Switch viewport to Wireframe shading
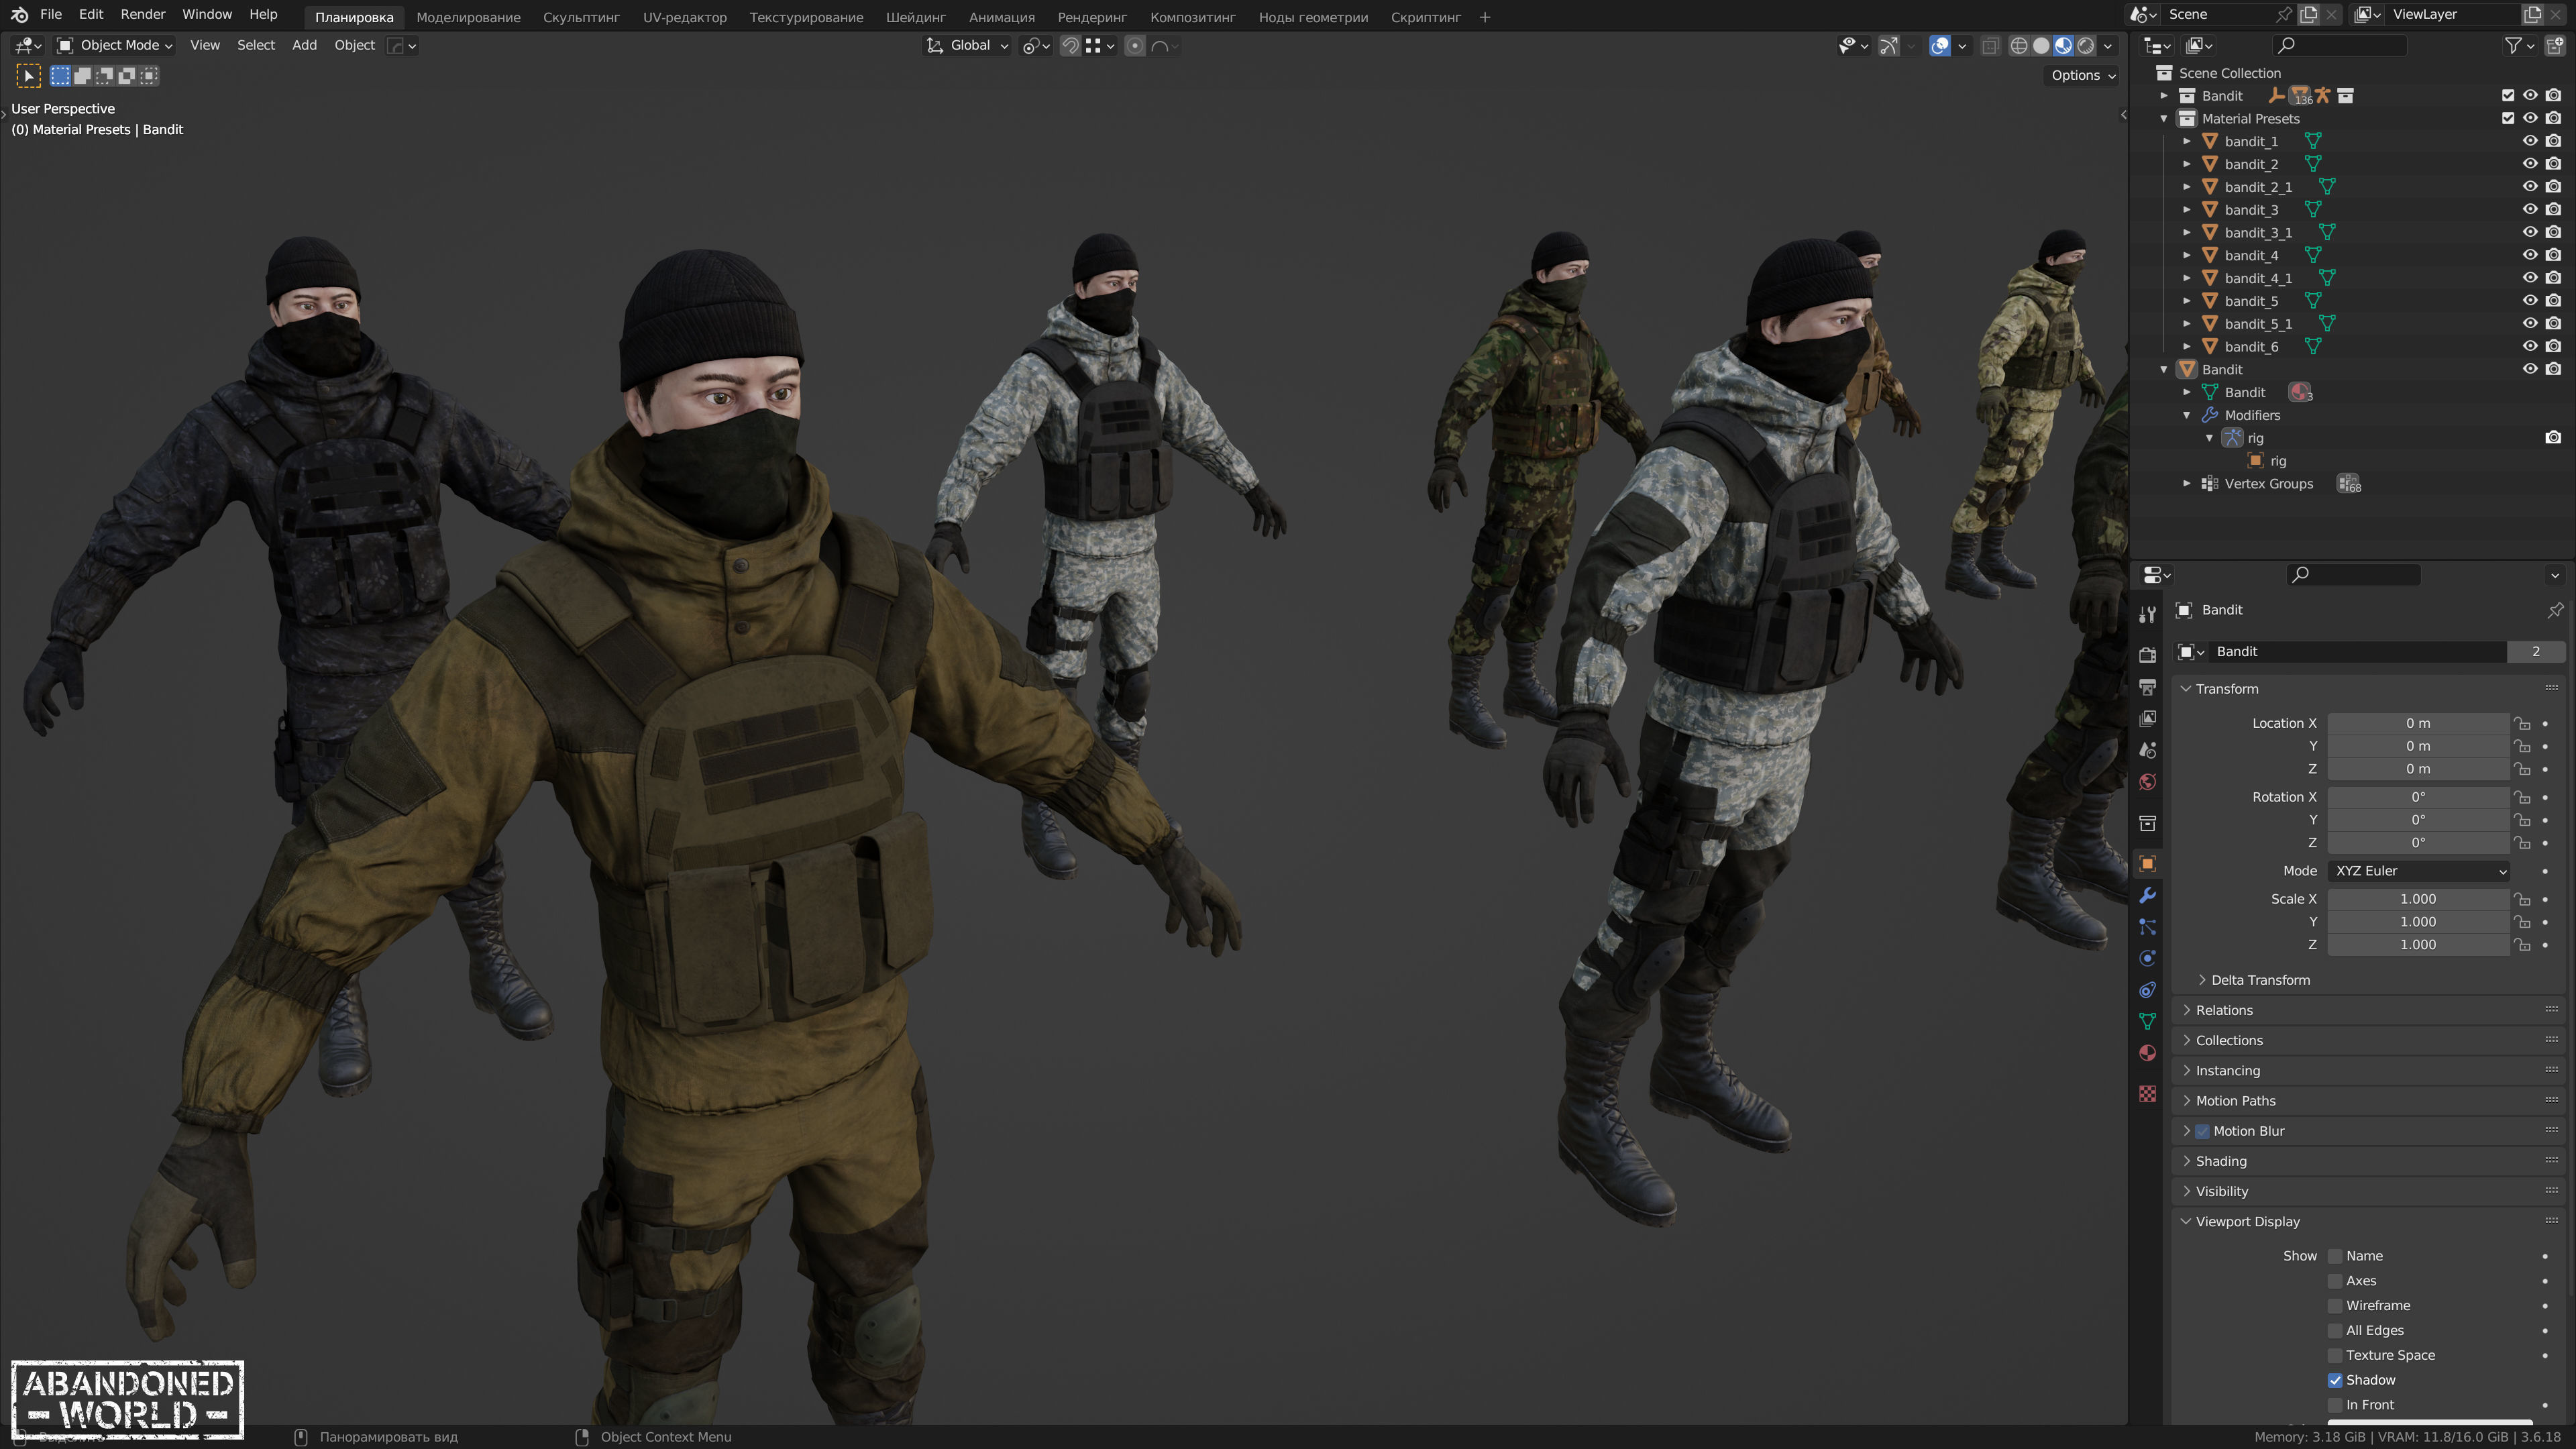Viewport: 2576px width, 1449px height. (2019, 46)
